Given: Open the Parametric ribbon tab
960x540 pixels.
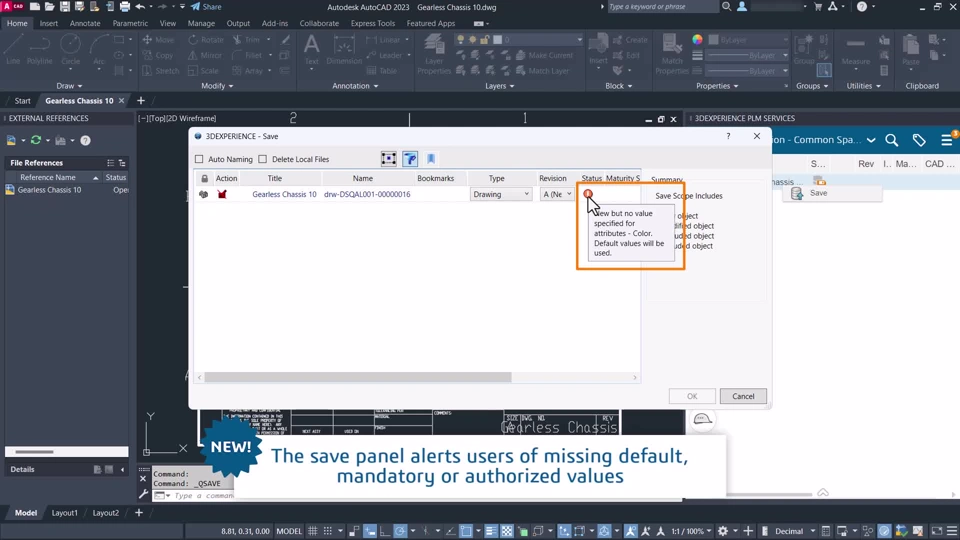Looking at the screenshot, I should (130, 23).
